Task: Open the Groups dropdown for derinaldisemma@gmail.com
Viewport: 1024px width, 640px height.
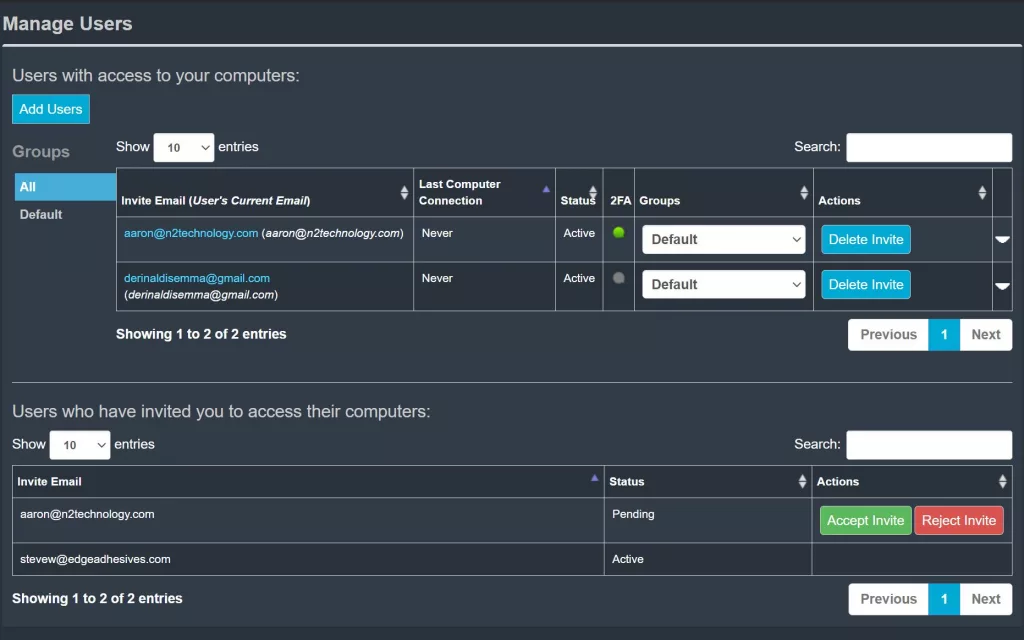Action: click(723, 284)
